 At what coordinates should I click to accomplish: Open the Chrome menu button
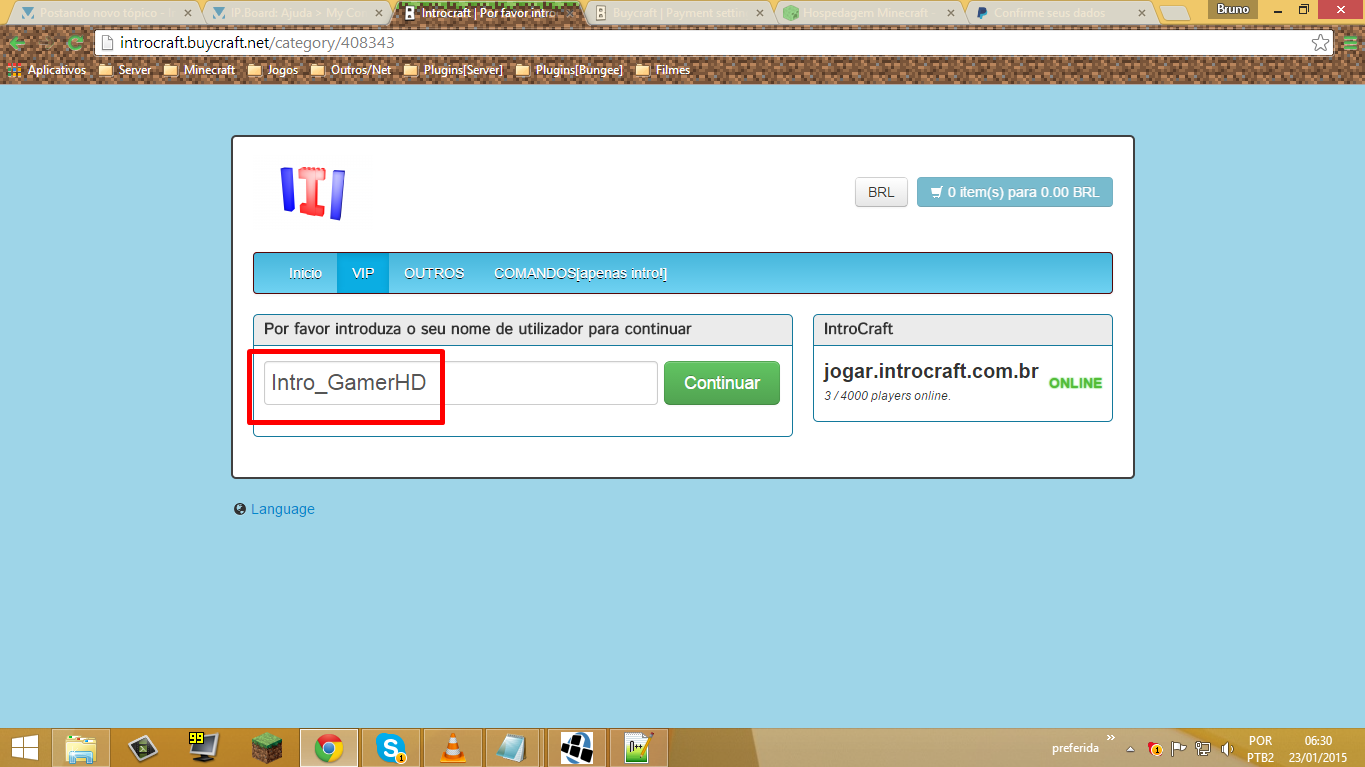(1348, 43)
